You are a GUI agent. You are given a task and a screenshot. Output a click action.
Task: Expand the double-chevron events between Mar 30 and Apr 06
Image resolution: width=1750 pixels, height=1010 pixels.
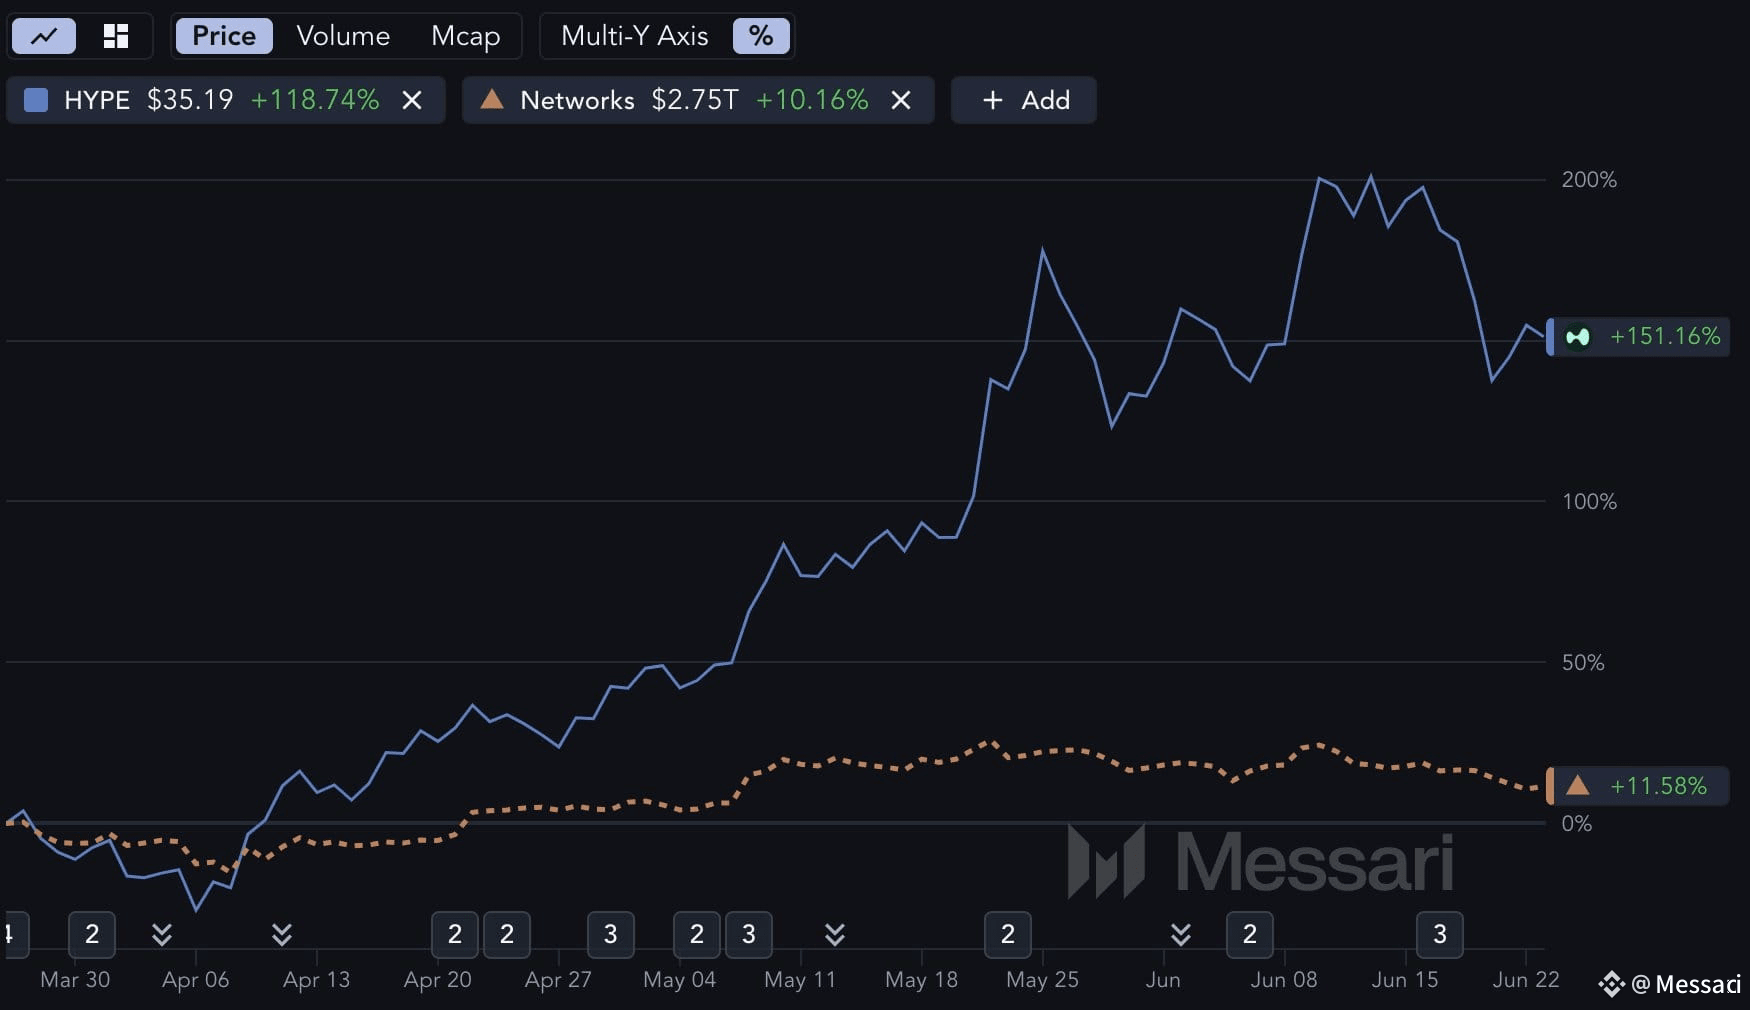tap(162, 934)
